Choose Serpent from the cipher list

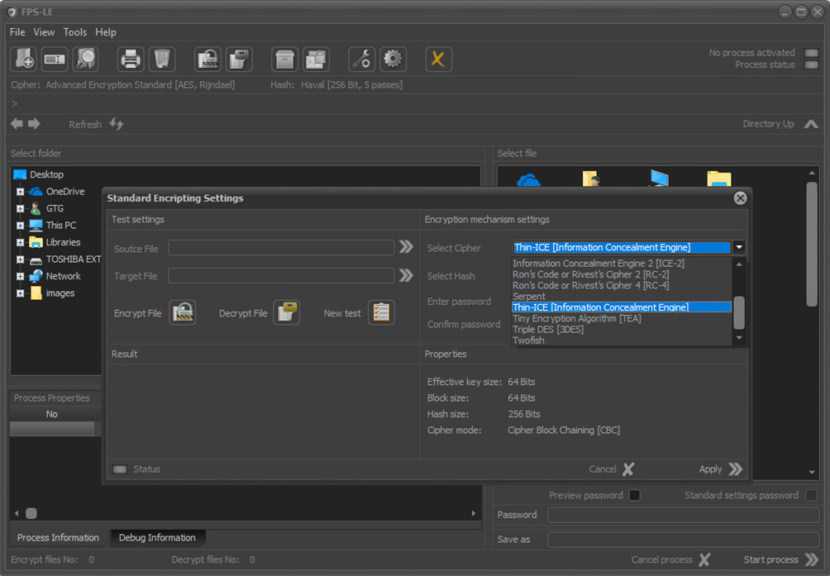click(x=529, y=296)
